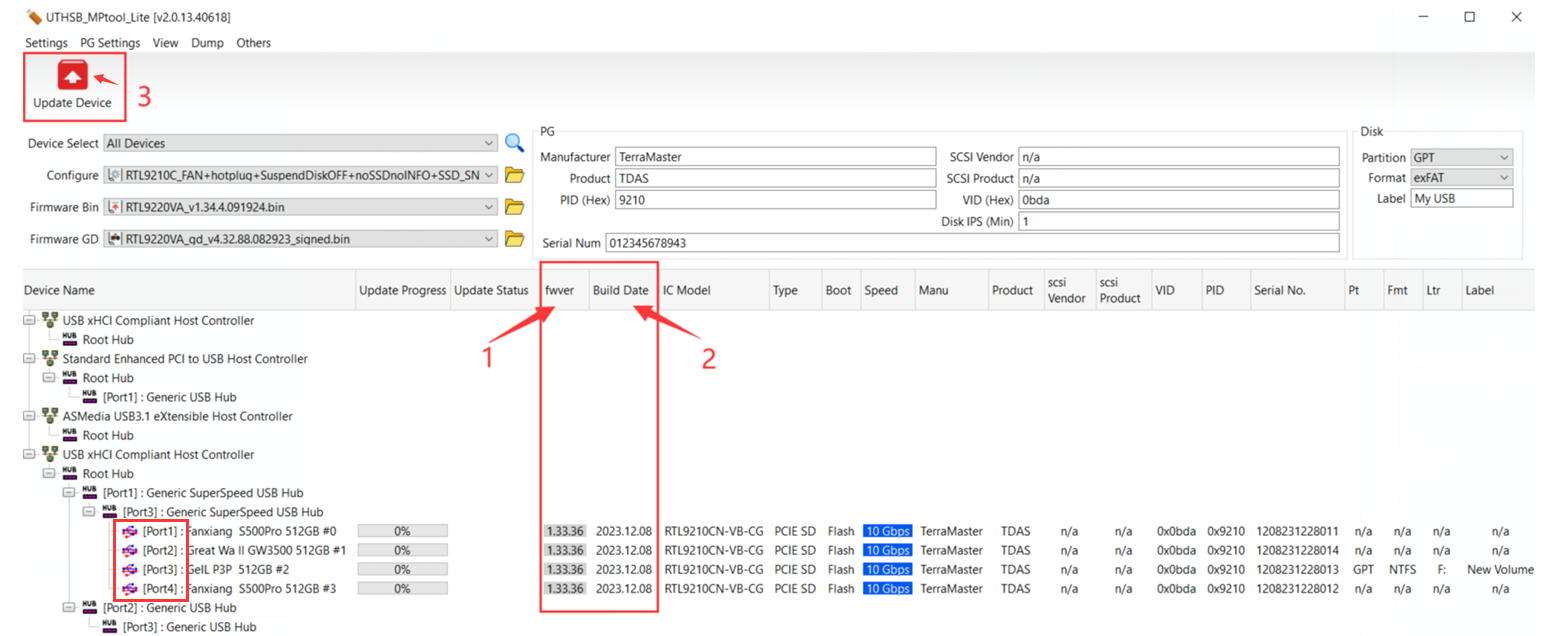Screen dimensions: 1541x636
Task: Collapse [Port2] Generic USB Hub node
Action: 69,607
